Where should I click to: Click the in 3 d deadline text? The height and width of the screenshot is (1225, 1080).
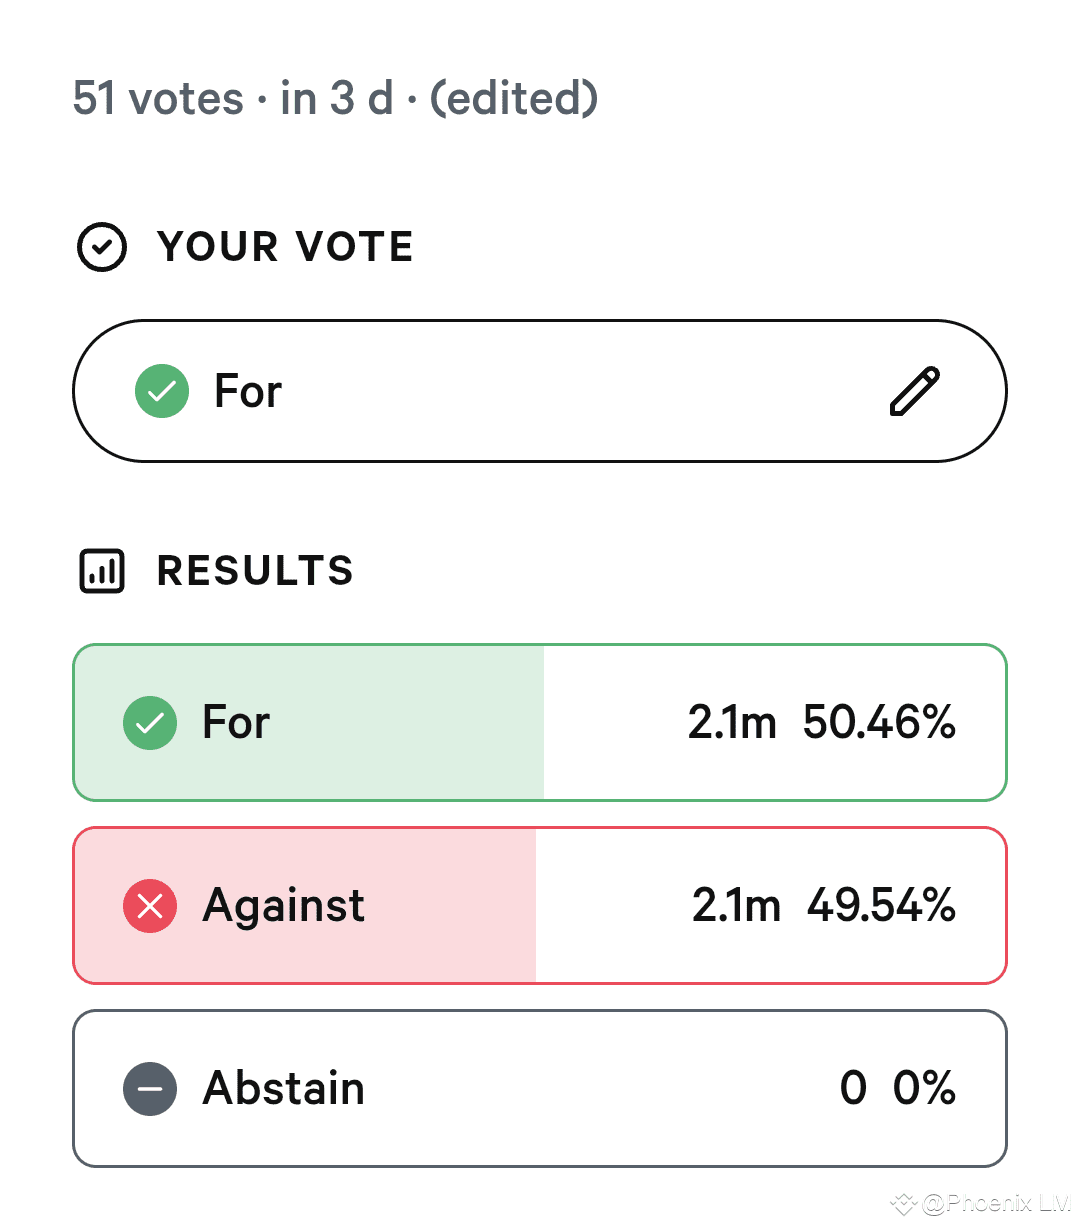click(337, 97)
